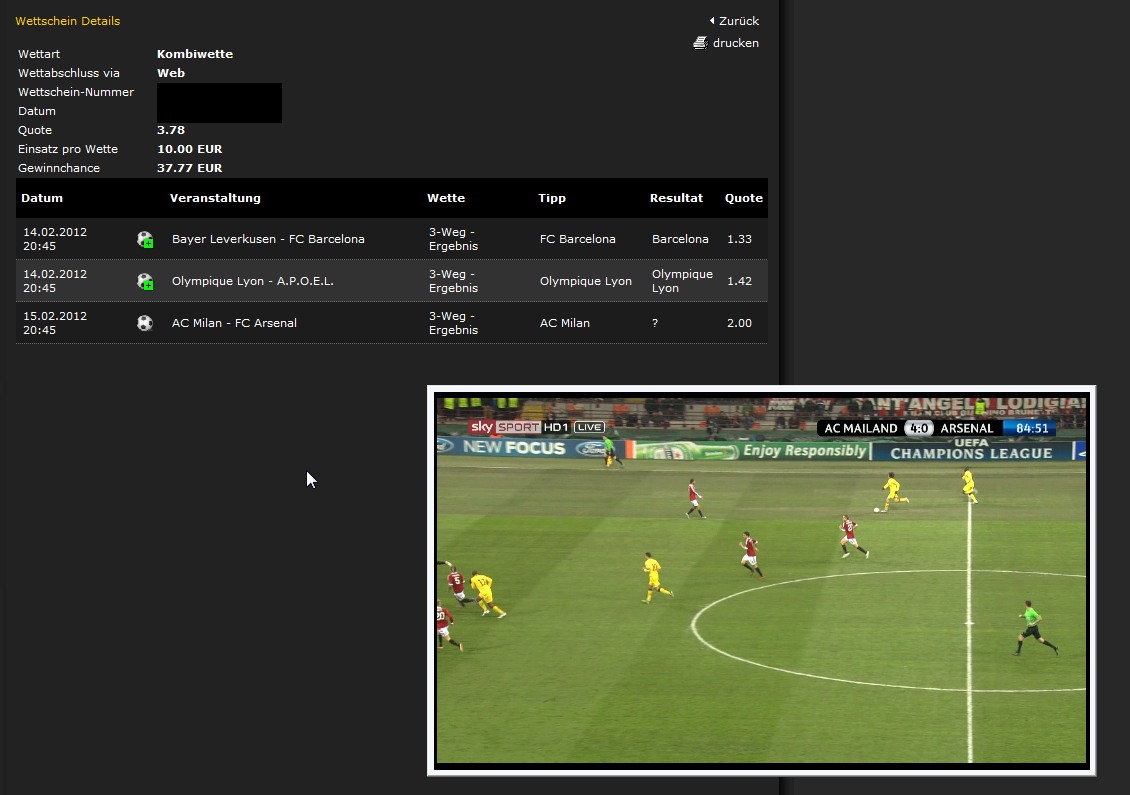This screenshot has width=1130, height=795.
Task: Click the date cell in the Bayer Leverkusen row
Action: coord(55,239)
